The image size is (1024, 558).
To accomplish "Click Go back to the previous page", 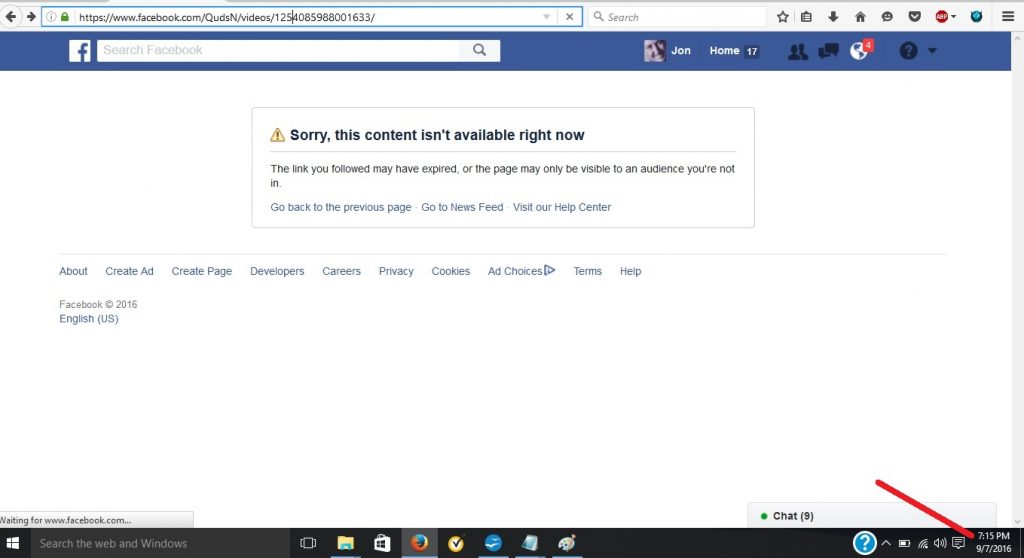I will tap(341, 207).
